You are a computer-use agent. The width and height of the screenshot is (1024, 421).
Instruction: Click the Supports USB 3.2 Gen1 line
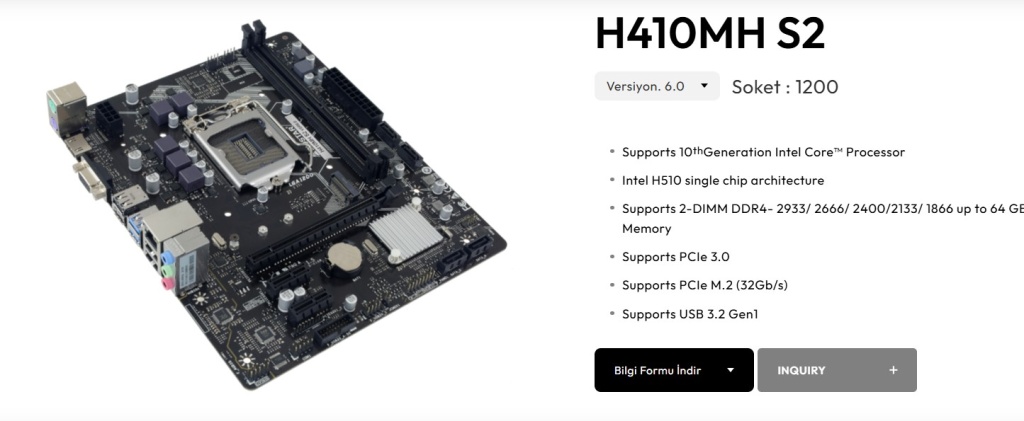690,314
